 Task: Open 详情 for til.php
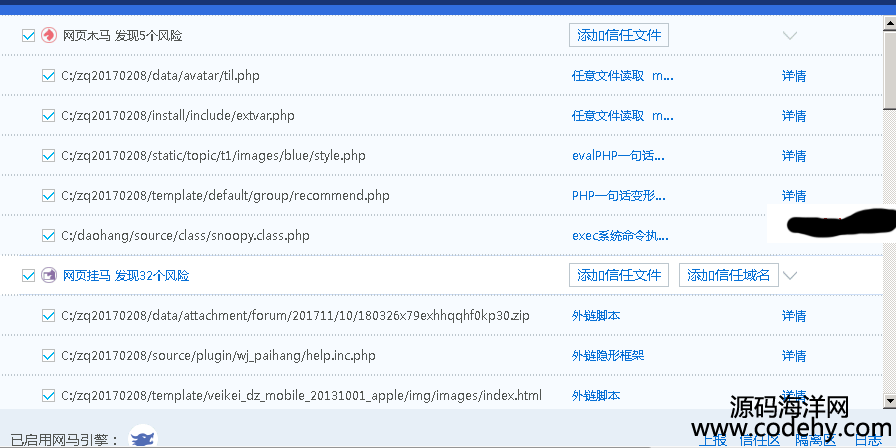coord(794,75)
